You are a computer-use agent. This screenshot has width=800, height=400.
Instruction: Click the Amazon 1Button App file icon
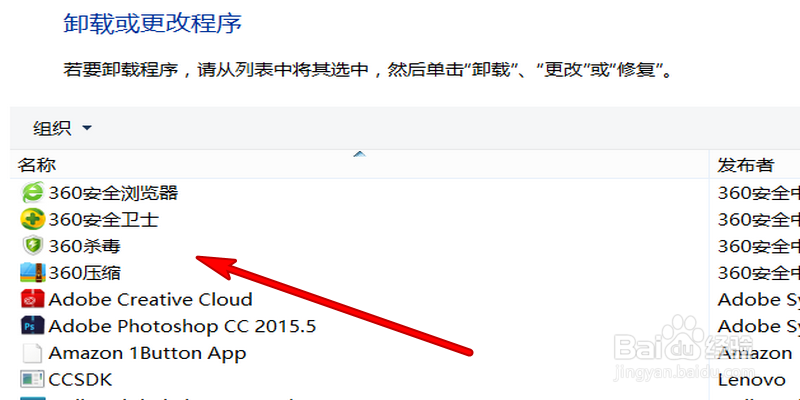tap(33, 353)
